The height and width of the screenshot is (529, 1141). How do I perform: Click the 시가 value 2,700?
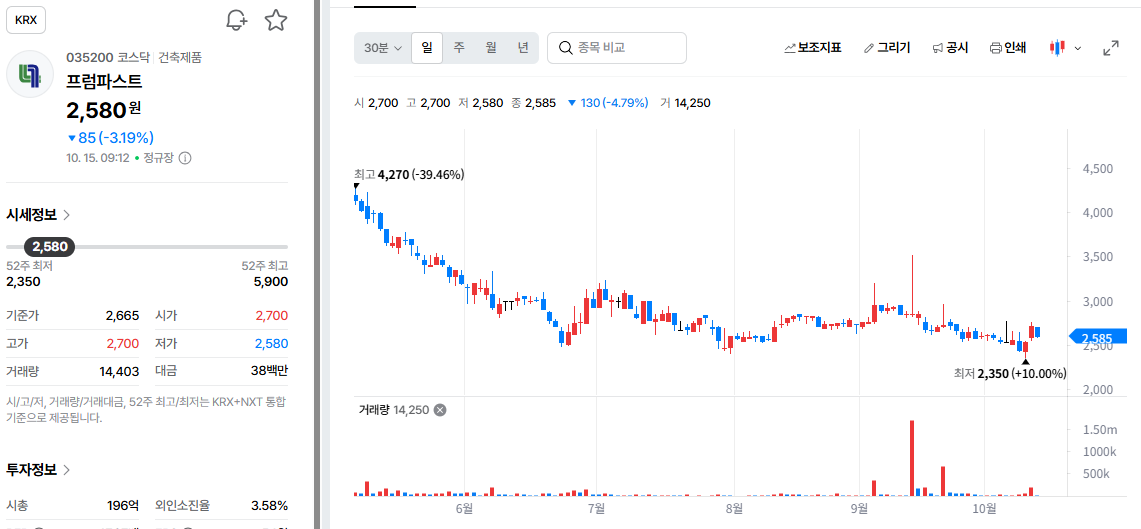coord(271,316)
